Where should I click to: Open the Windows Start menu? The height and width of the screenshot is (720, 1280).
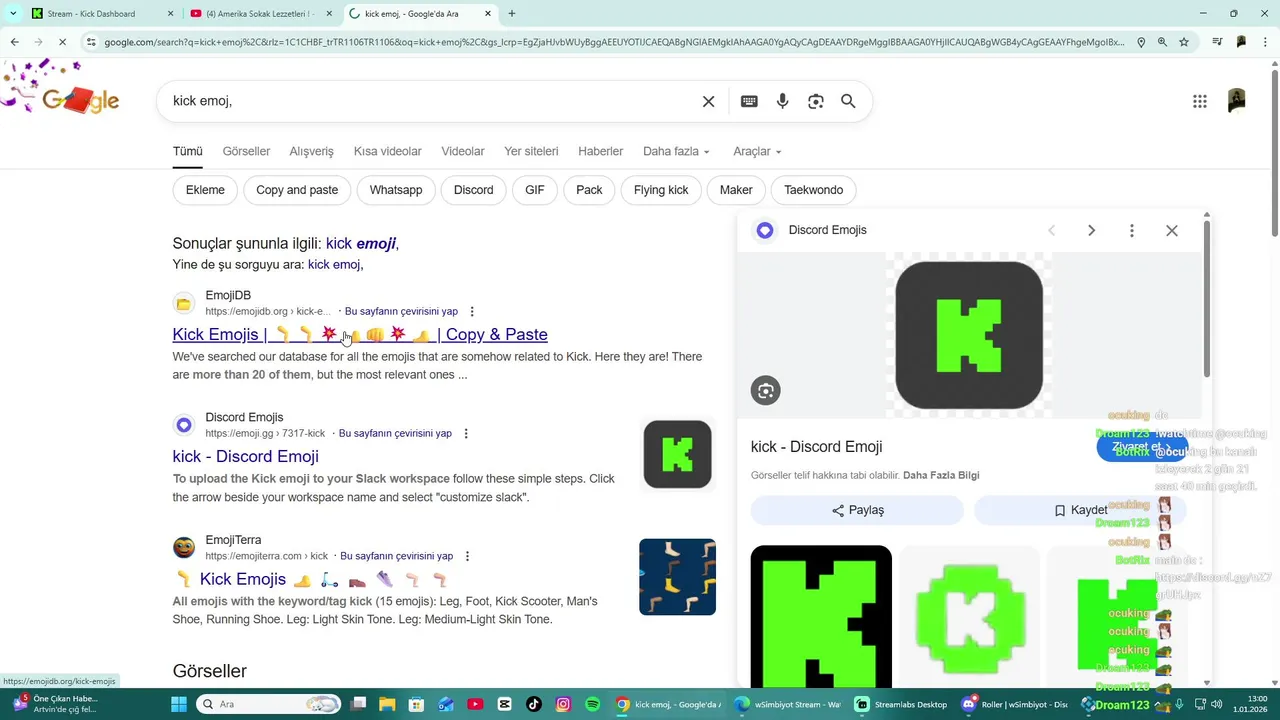coord(178,704)
